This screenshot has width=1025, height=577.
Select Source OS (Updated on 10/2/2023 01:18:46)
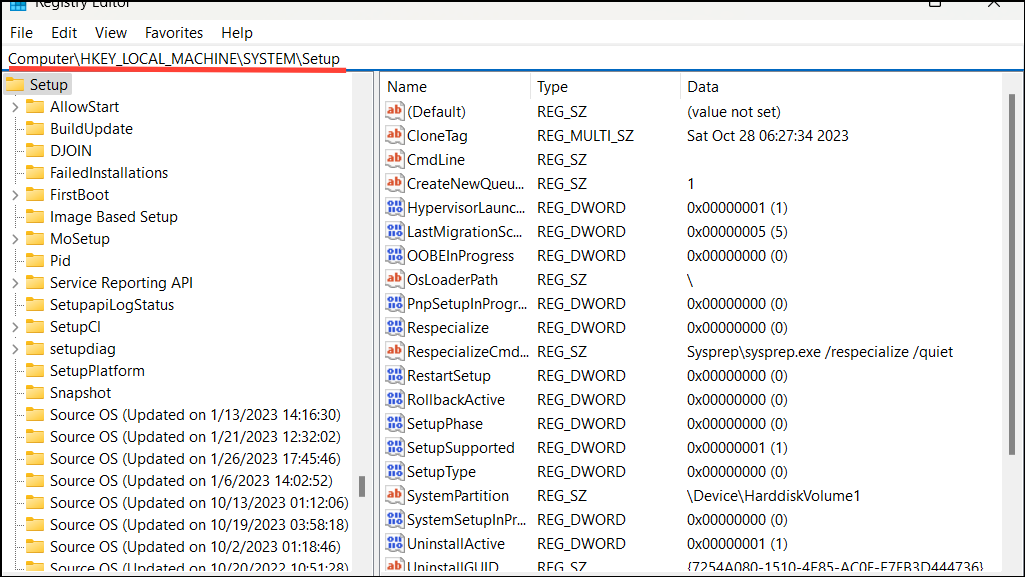tap(195, 547)
